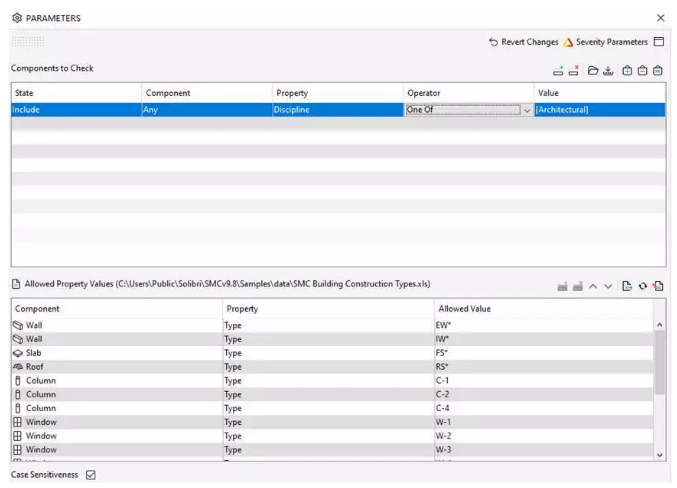Screen dimensions: 677x488
Task: Select the Window row with value W-3
Action: 332,450
